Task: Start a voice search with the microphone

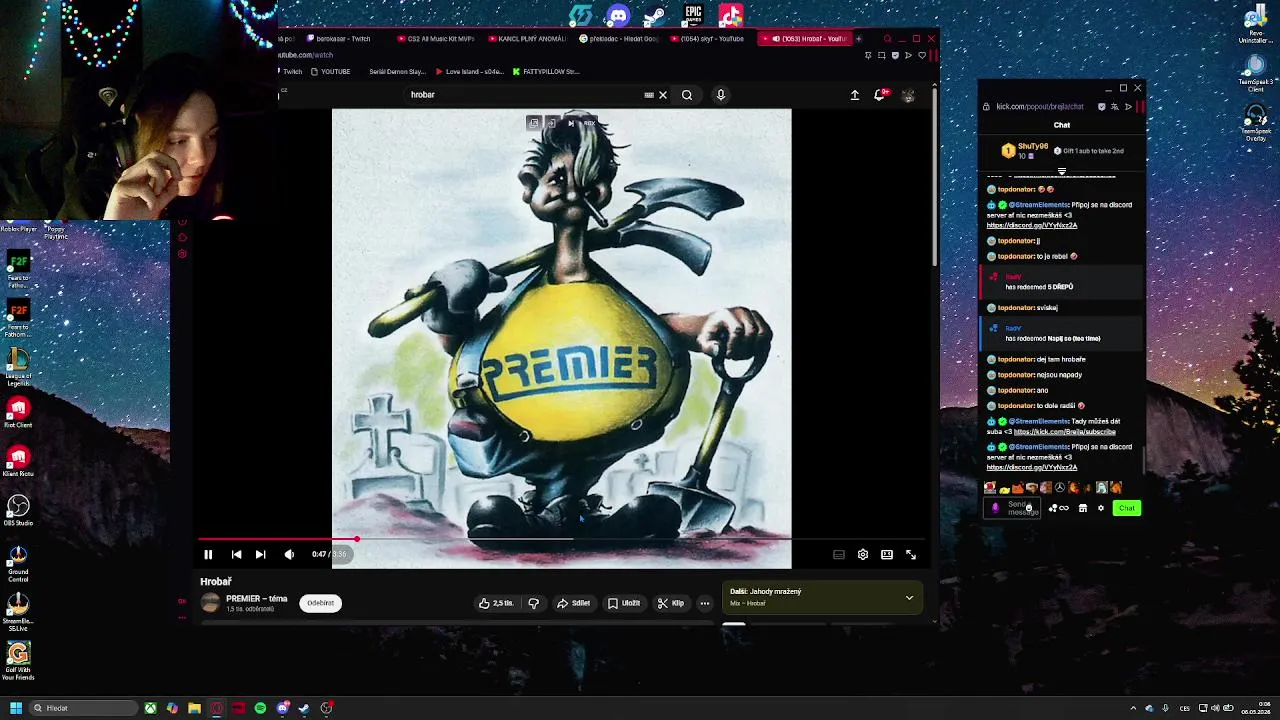Action: tap(720, 95)
